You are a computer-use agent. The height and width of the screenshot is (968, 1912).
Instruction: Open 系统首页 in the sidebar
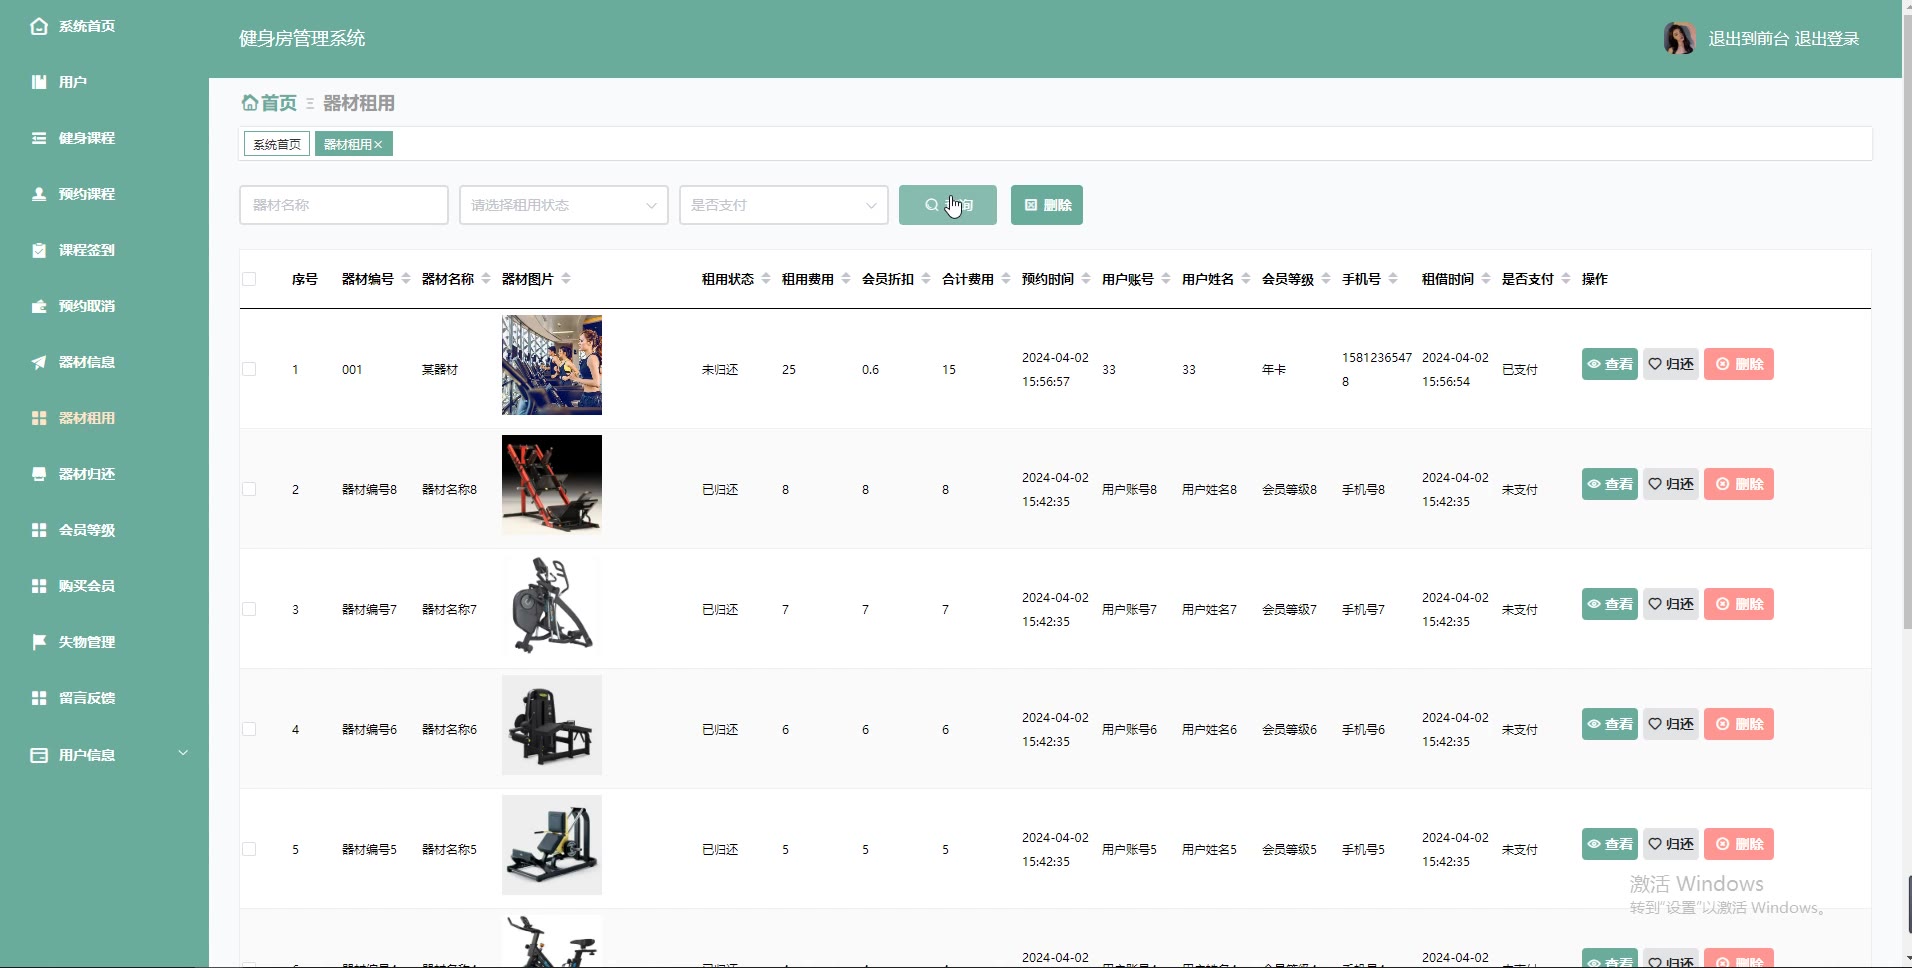point(86,26)
